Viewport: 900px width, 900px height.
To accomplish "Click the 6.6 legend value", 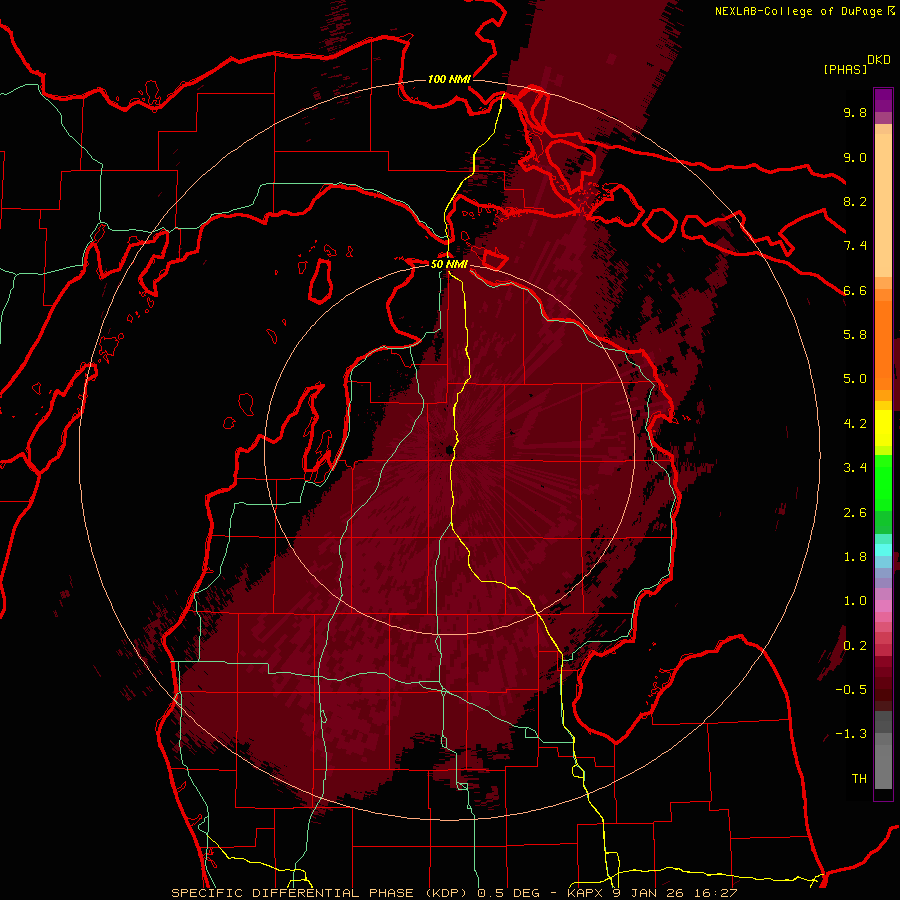I will pos(855,290).
